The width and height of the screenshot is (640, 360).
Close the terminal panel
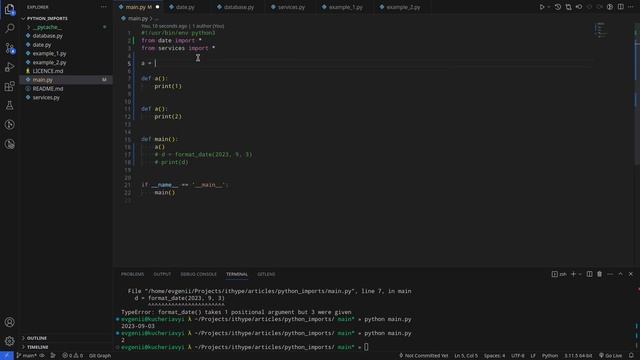[x=631, y=274]
